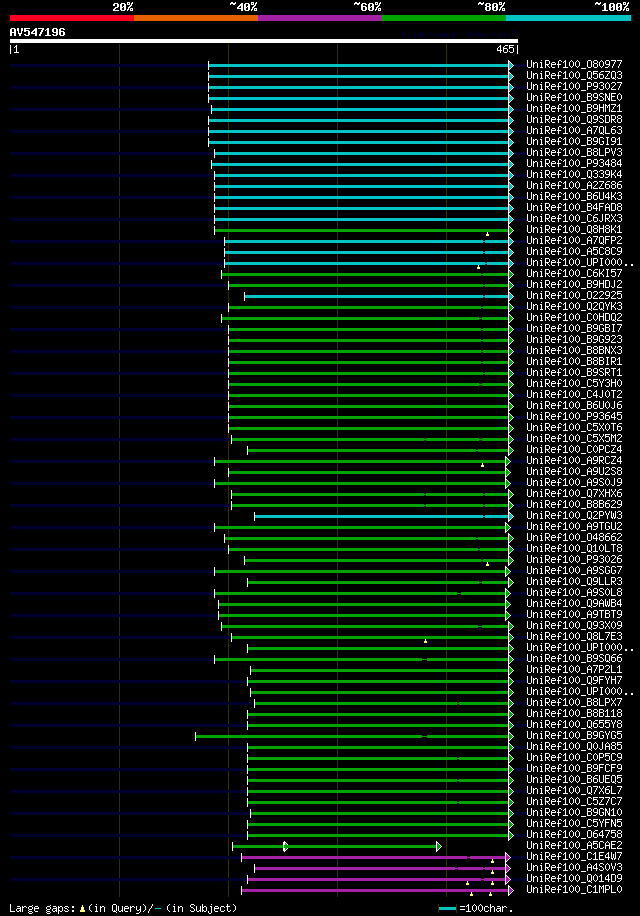Viewport: 640px width, 916px height.
Task: Click the cyan ~100% identity color segment
Action: [x=568, y=18]
